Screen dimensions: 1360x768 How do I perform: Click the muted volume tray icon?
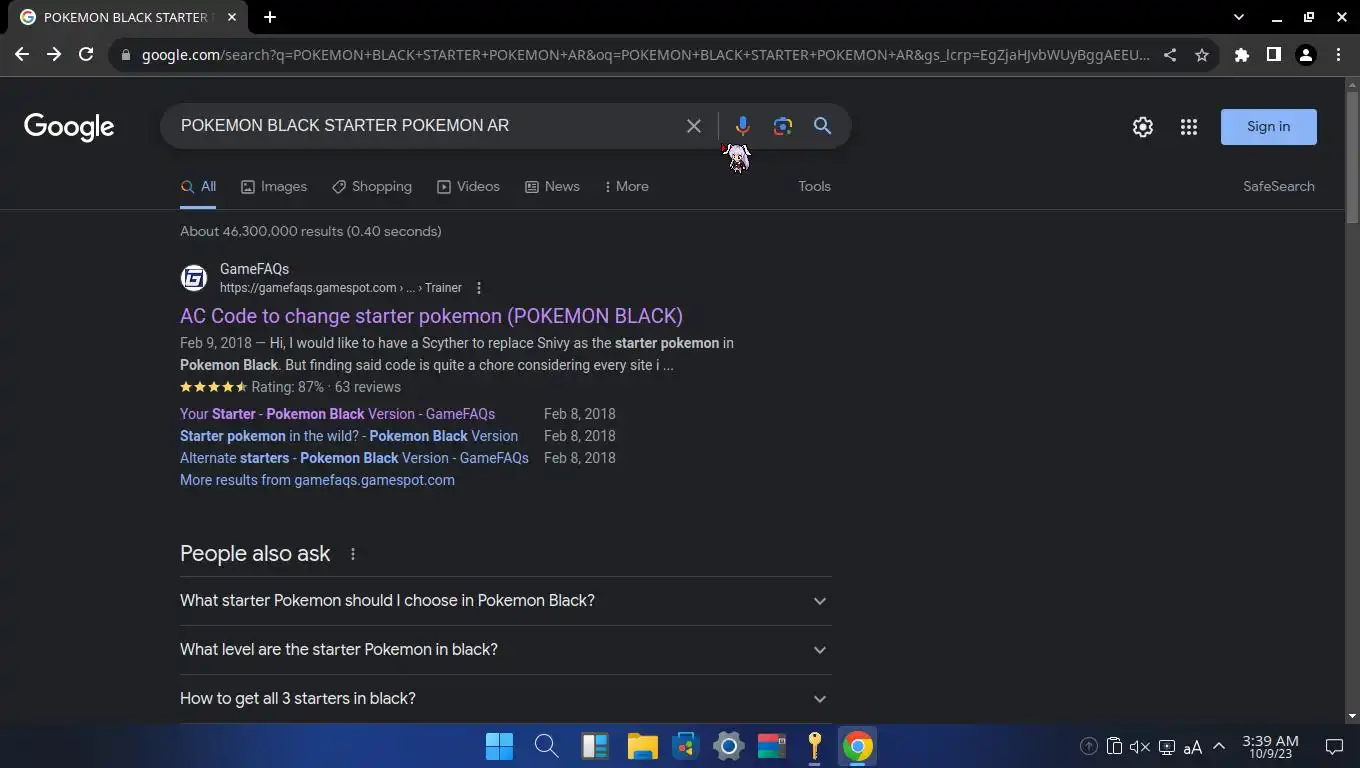1140,747
